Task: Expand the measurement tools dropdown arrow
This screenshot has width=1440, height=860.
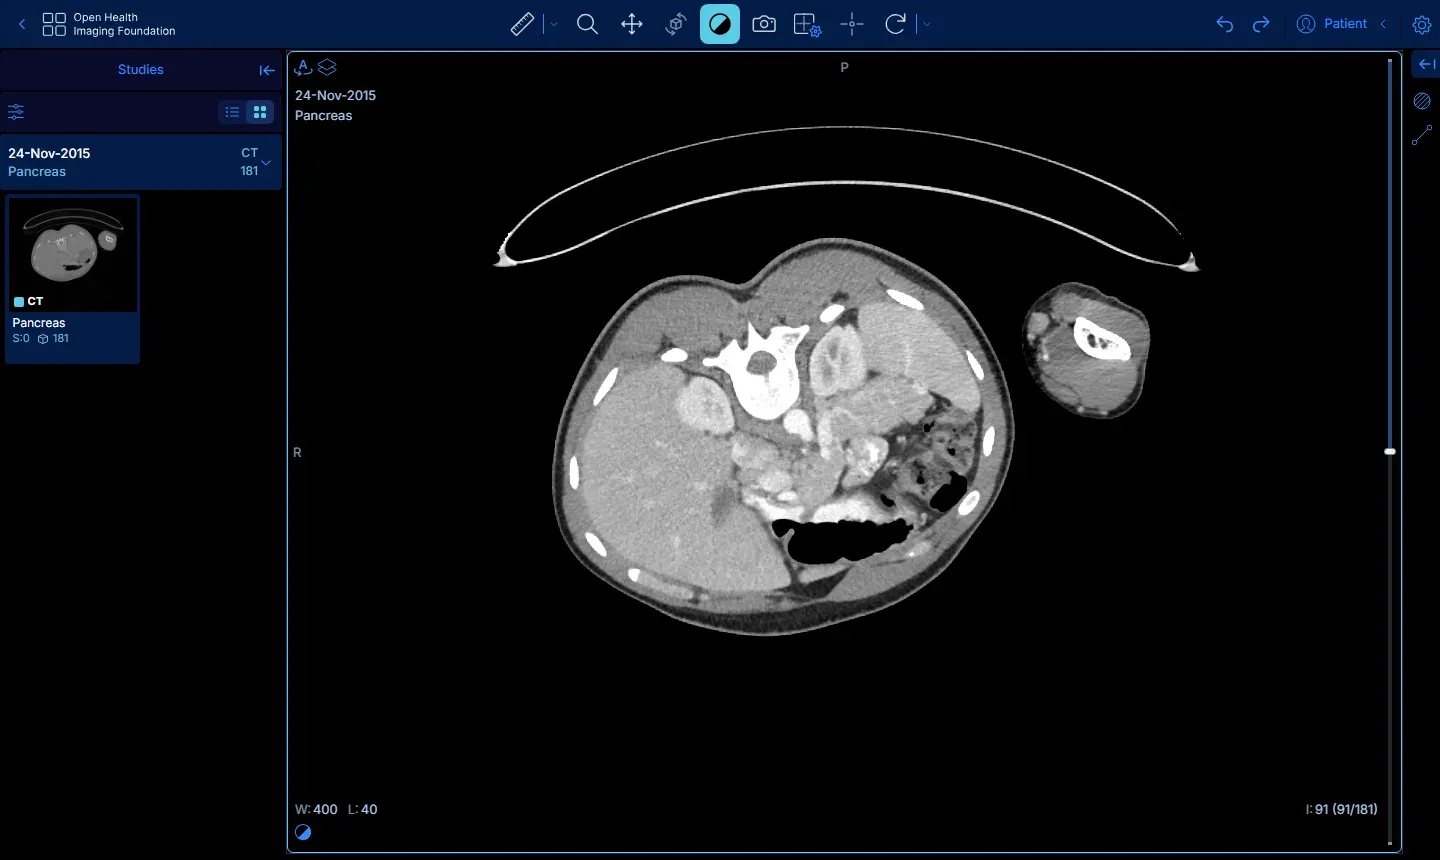Action: pyautogui.click(x=554, y=24)
